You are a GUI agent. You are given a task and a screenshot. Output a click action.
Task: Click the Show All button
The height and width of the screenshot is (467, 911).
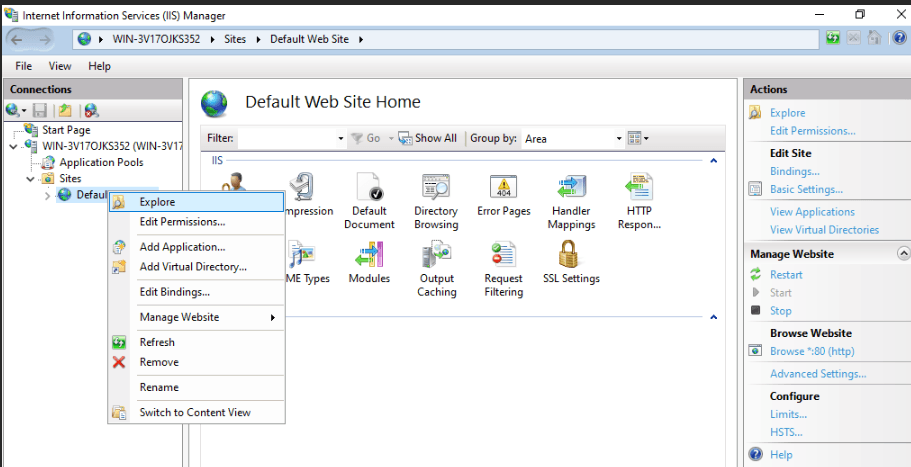[428, 138]
